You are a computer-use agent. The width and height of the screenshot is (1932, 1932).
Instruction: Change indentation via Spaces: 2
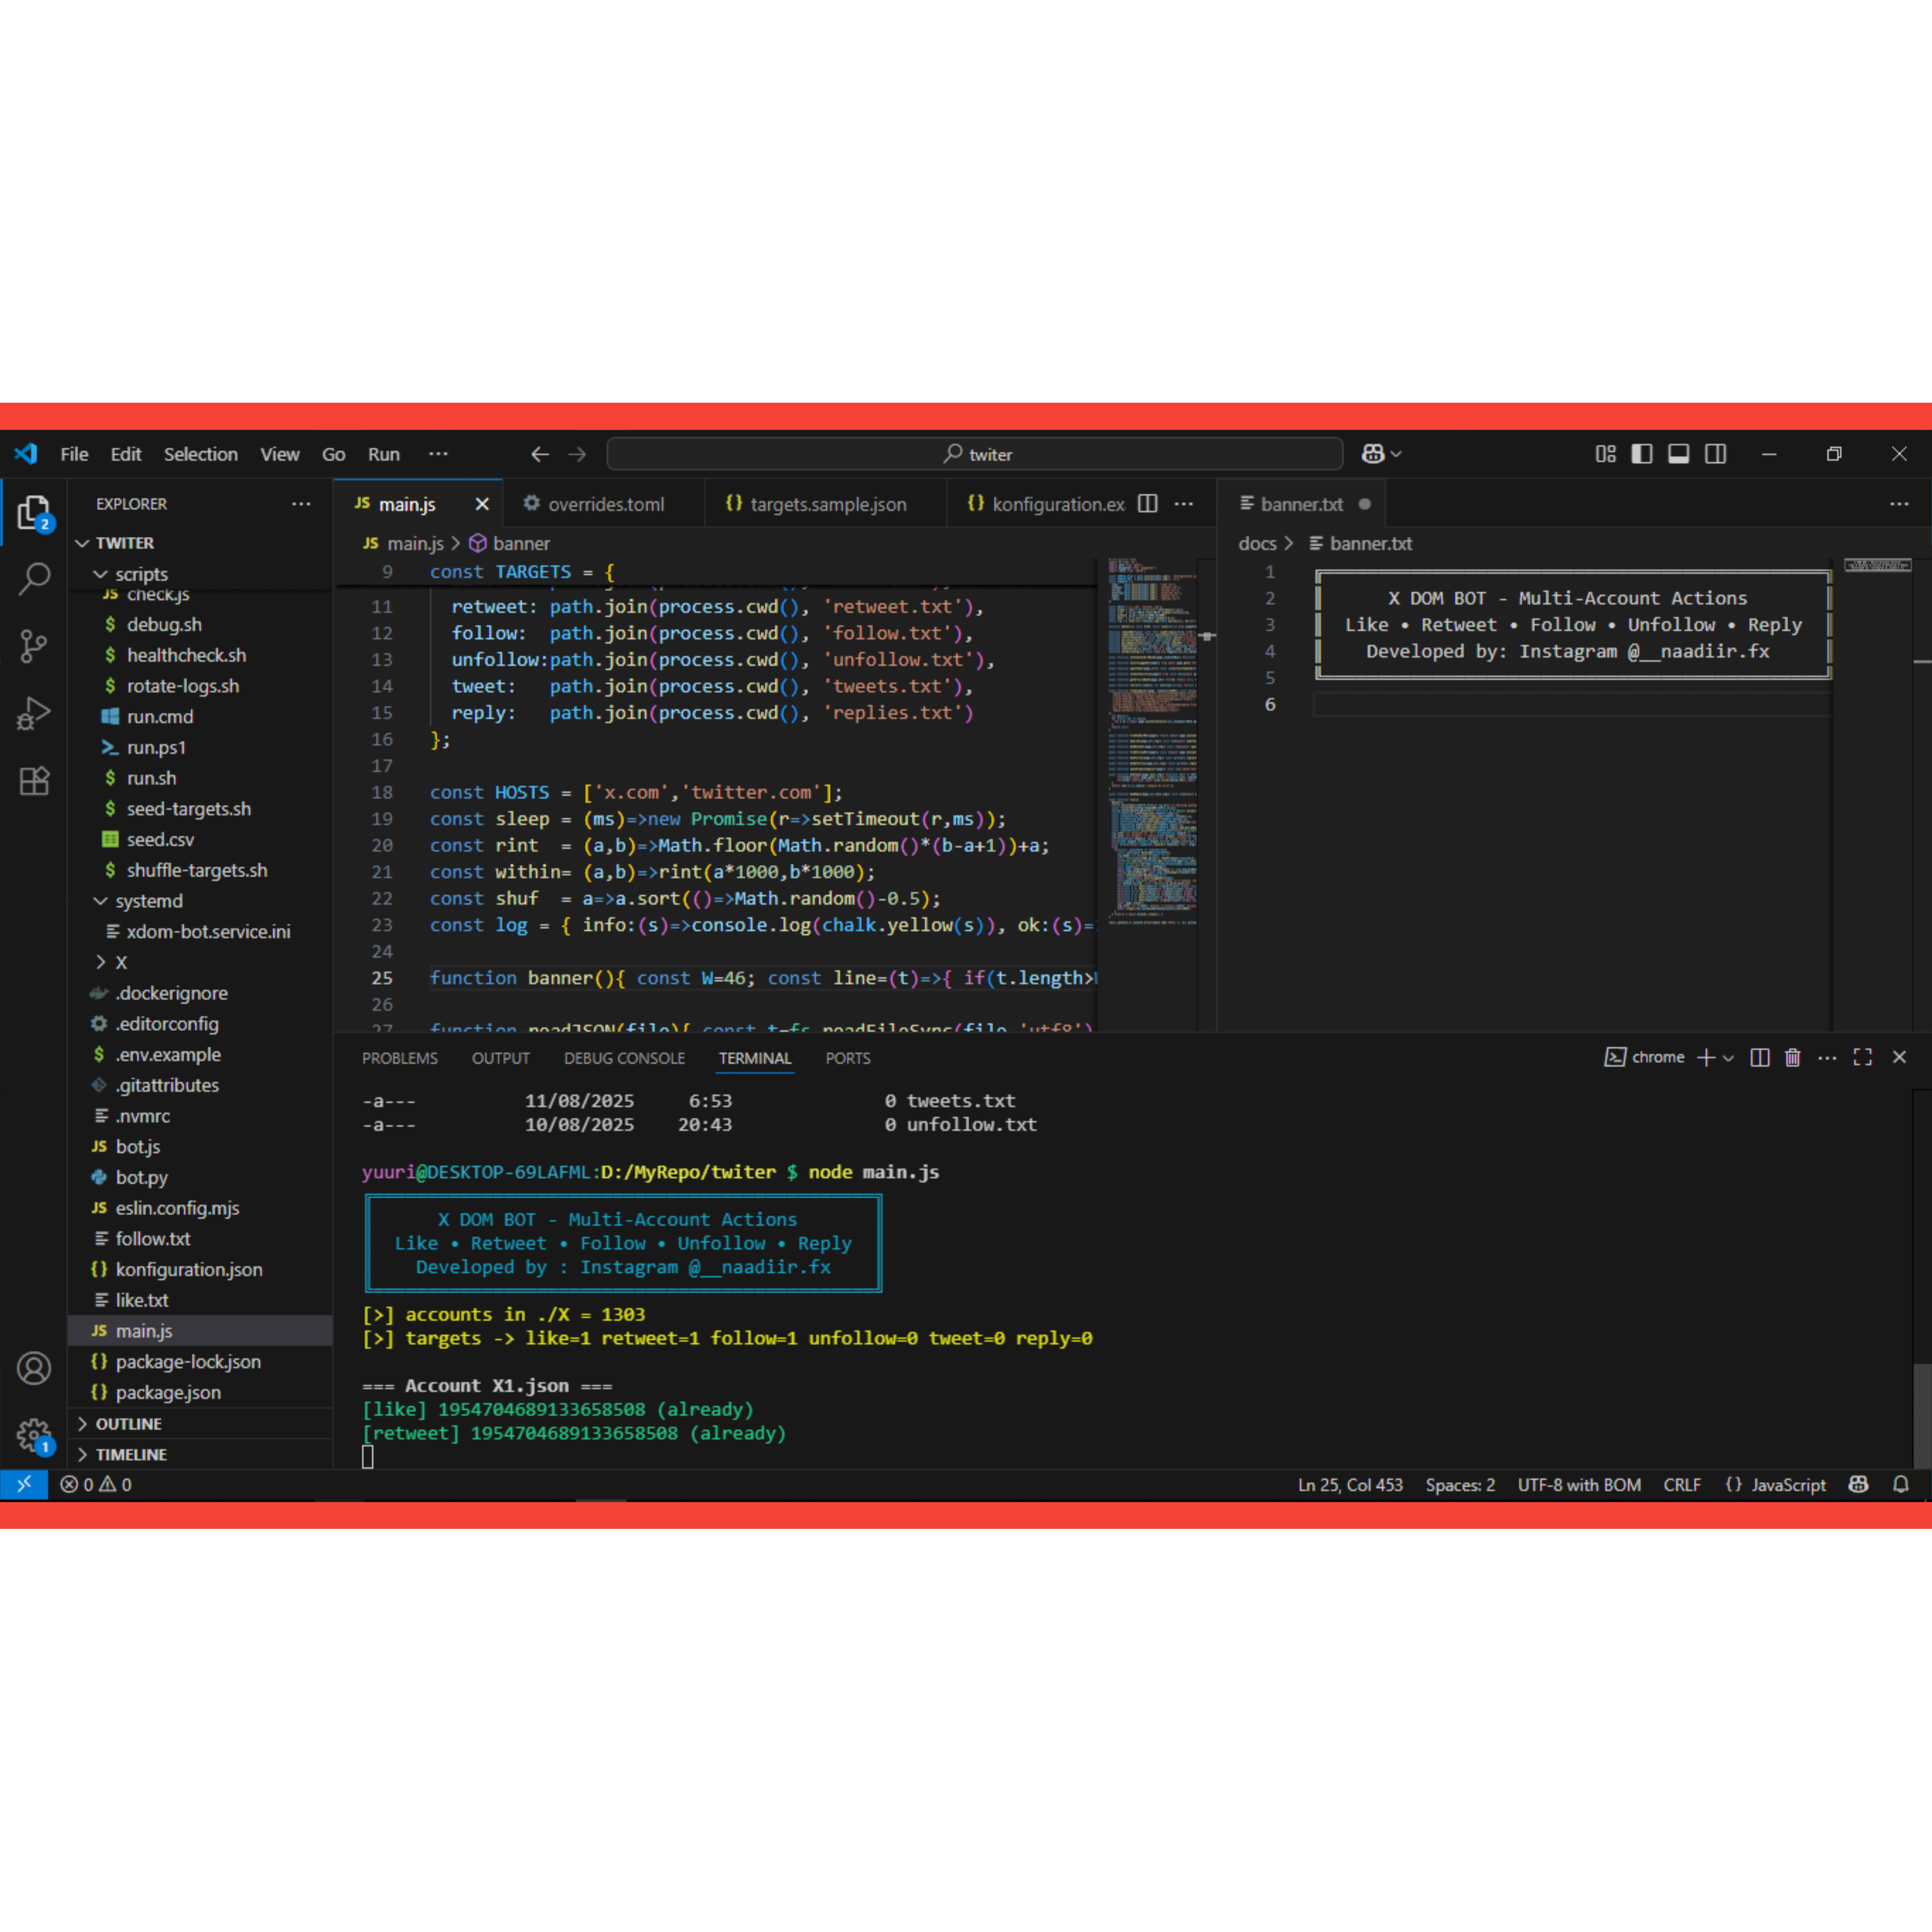(1460, 1485)
